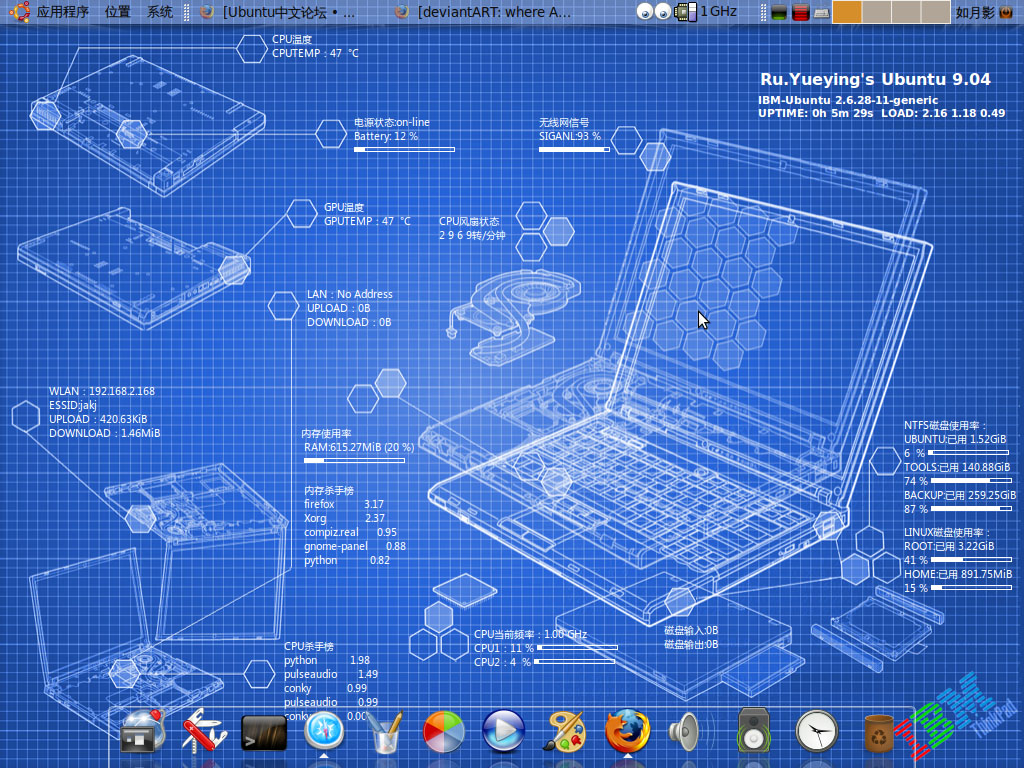
Task: Click the Battery 12 % progress bar
Action: pos(404,150)
